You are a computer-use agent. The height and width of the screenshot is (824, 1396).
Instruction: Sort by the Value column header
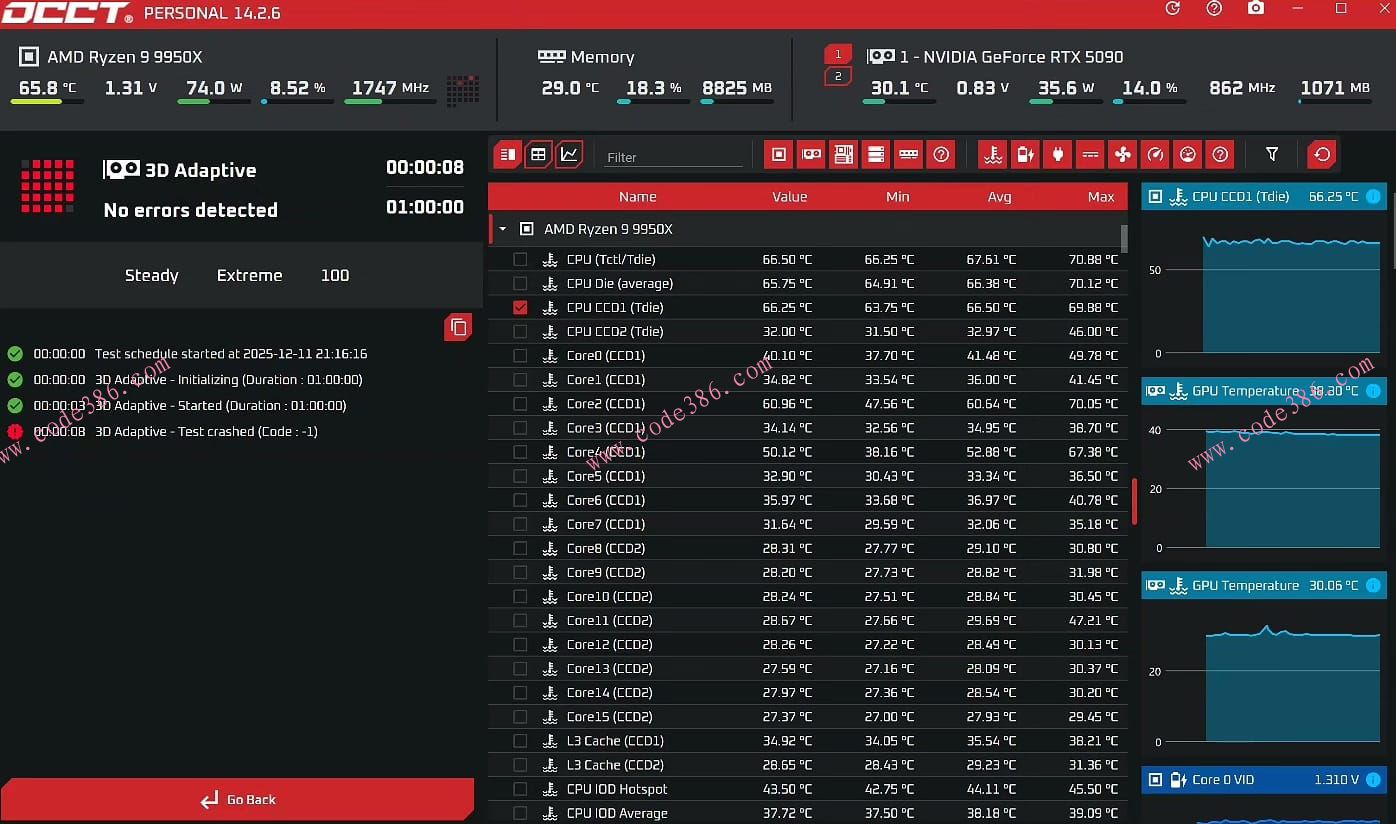(789, 197)
